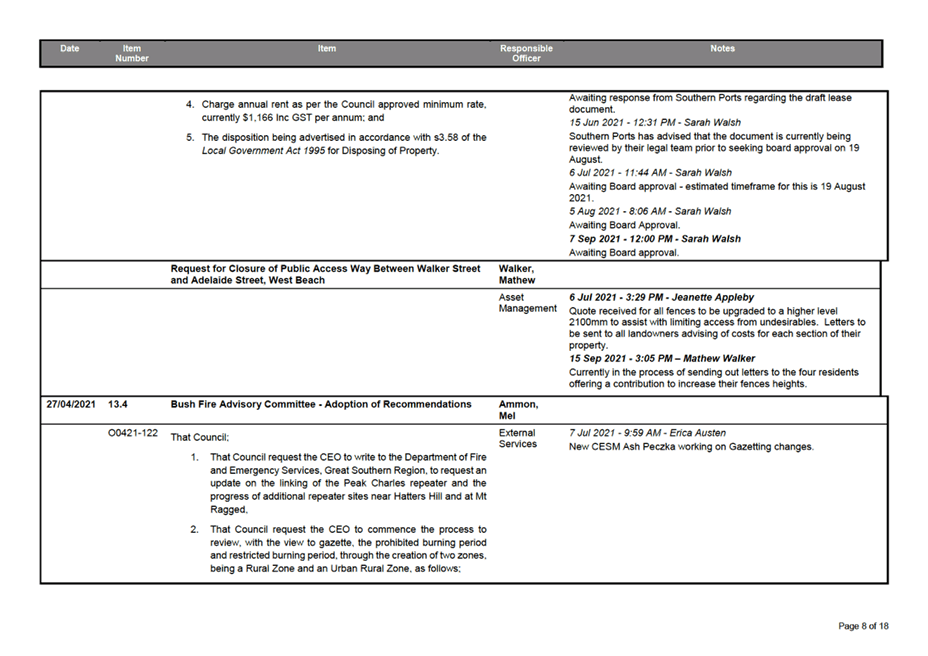Click the Page 8 of 18 footer
The width and height of the screenshot is (928, 656).
point(864,625)
